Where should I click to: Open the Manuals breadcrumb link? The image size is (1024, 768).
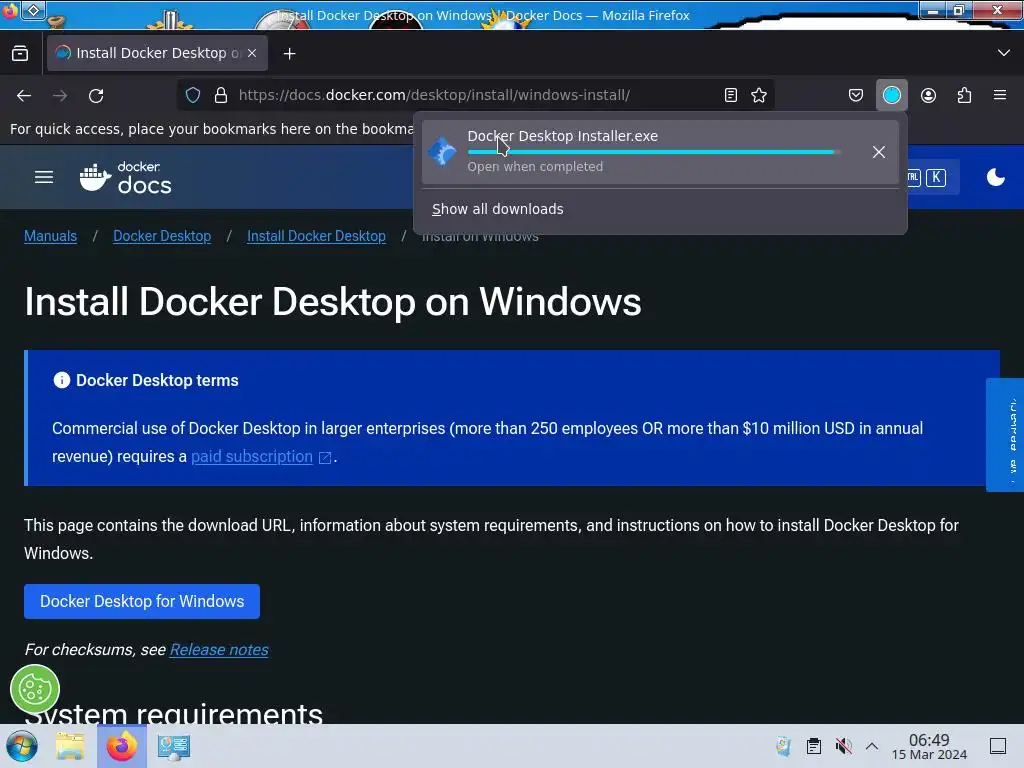pyautogui.click(x=50, y=236)
